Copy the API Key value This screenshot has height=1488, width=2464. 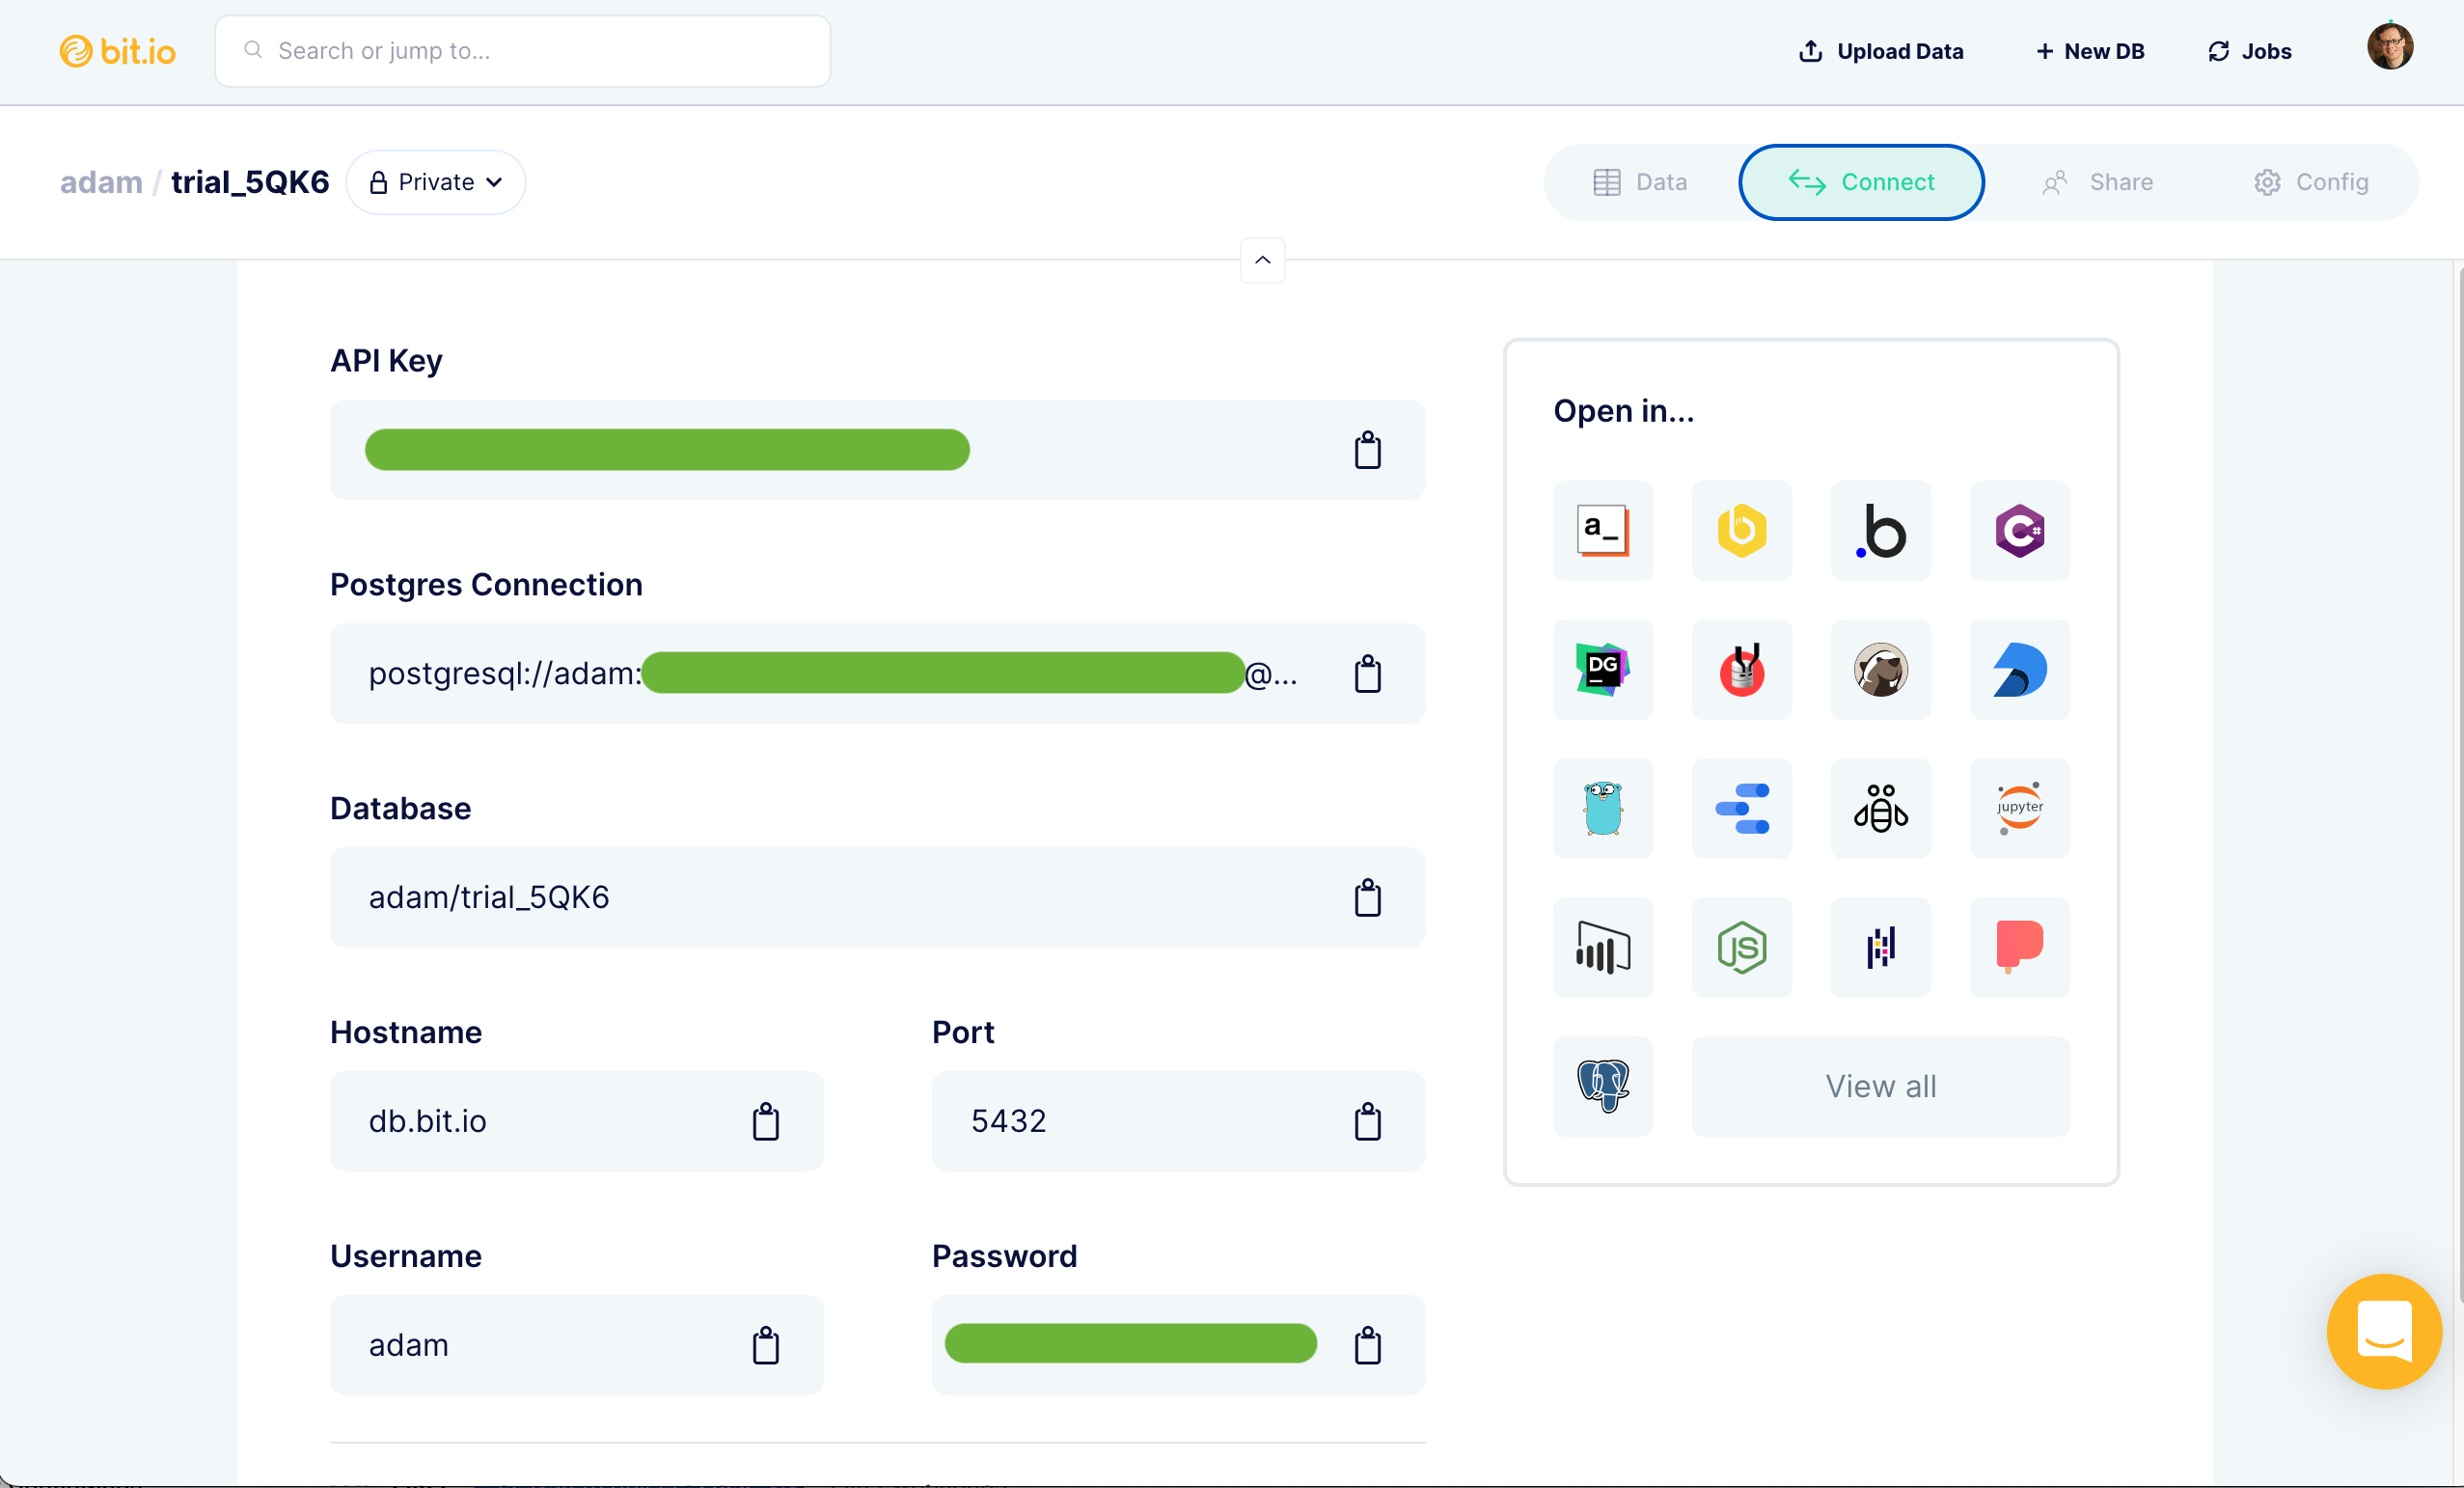pos(1368,450)
